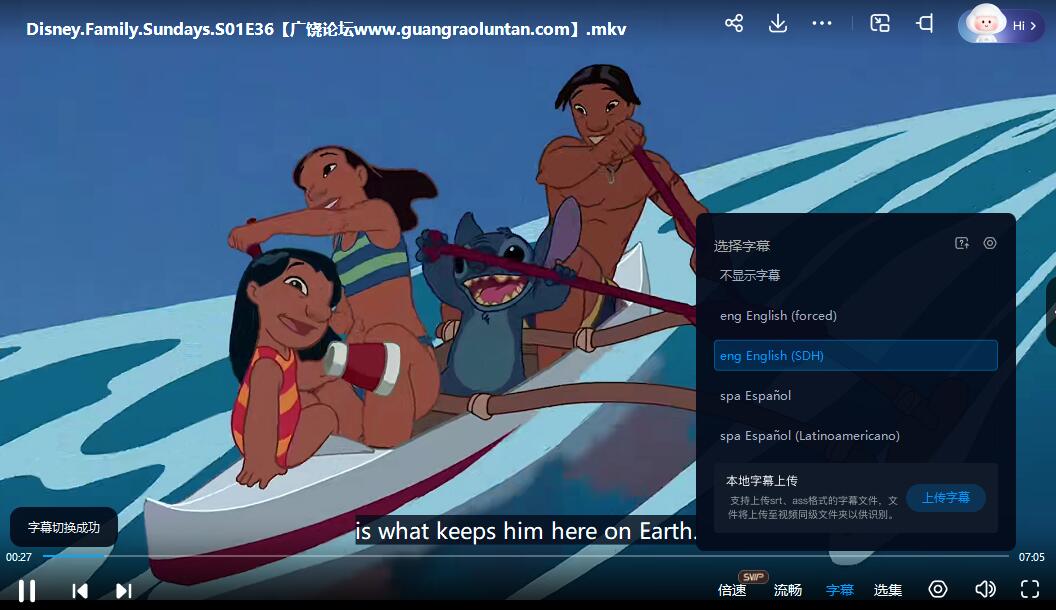Pause the video playback
This screenshot has height=610, width=1056.
(27, 590)
